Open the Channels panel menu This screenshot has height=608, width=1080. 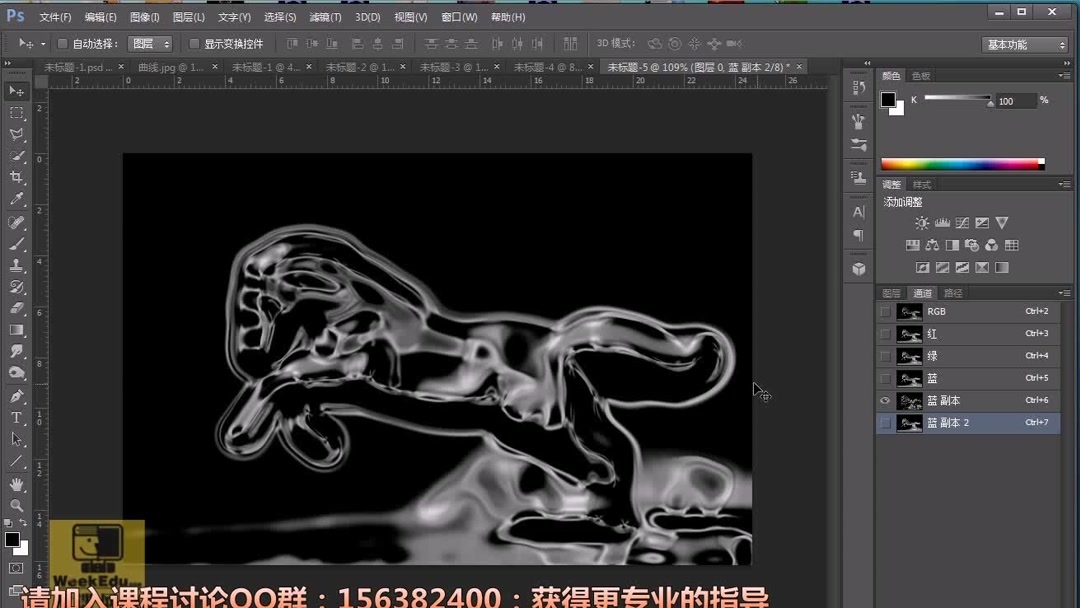(1065, 293)
